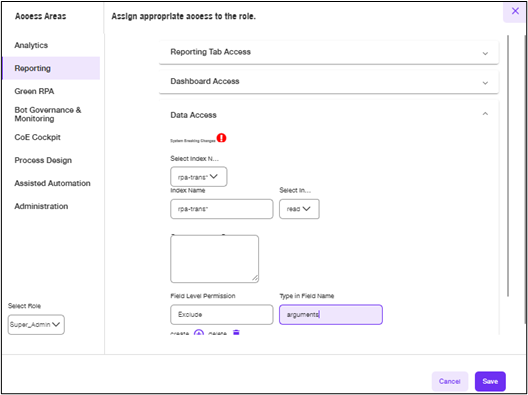Open the Administration access area

[x=41, y=206]
